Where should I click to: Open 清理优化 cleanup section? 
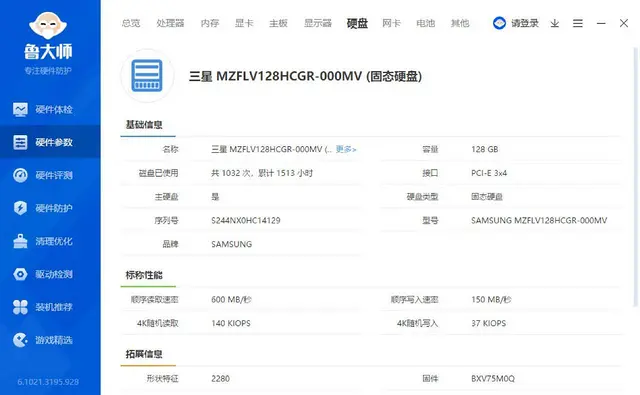(x=50, y=241)
